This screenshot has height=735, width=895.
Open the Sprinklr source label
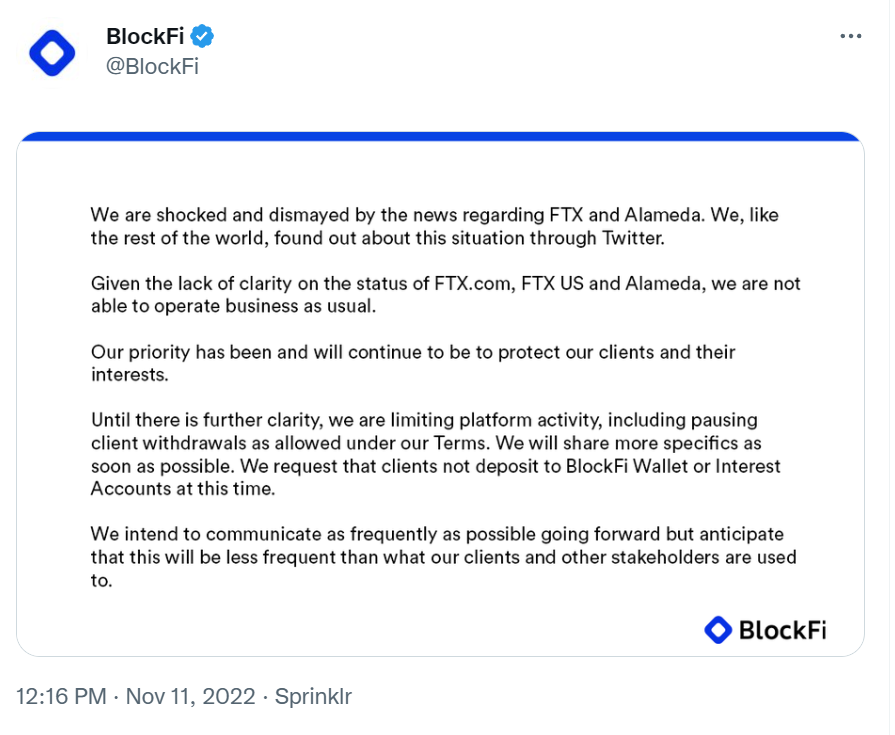(313, 697)
